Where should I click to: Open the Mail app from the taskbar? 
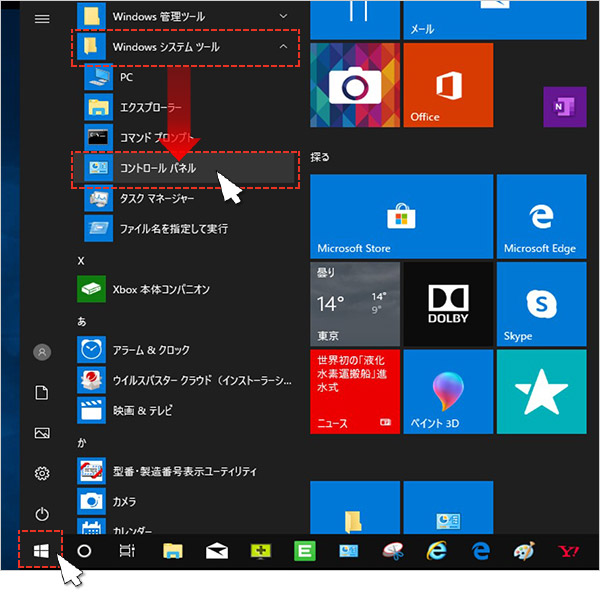(x=217, y=551)
